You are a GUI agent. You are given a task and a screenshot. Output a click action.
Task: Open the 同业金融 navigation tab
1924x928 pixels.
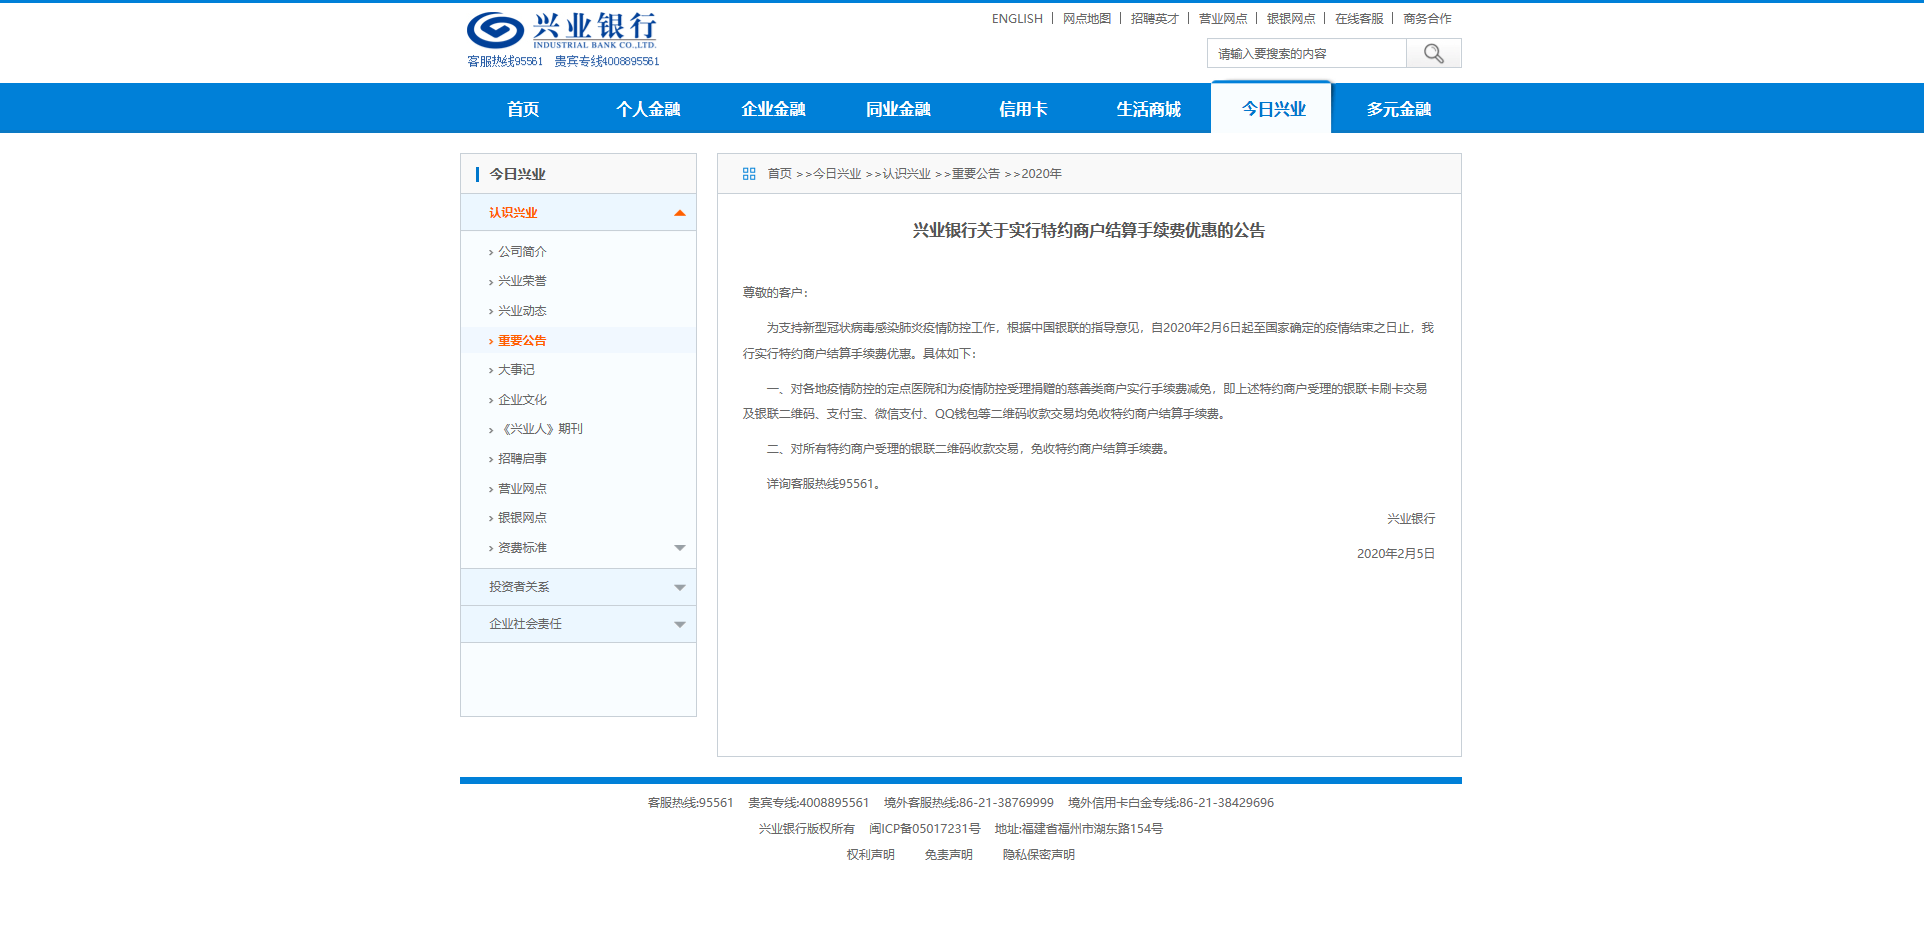(x=898, y=109)
